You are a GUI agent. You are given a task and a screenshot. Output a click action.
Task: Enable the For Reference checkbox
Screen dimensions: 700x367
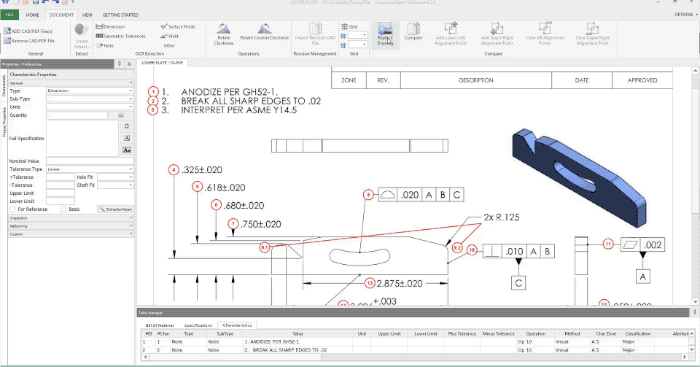(x=12, y=209)
